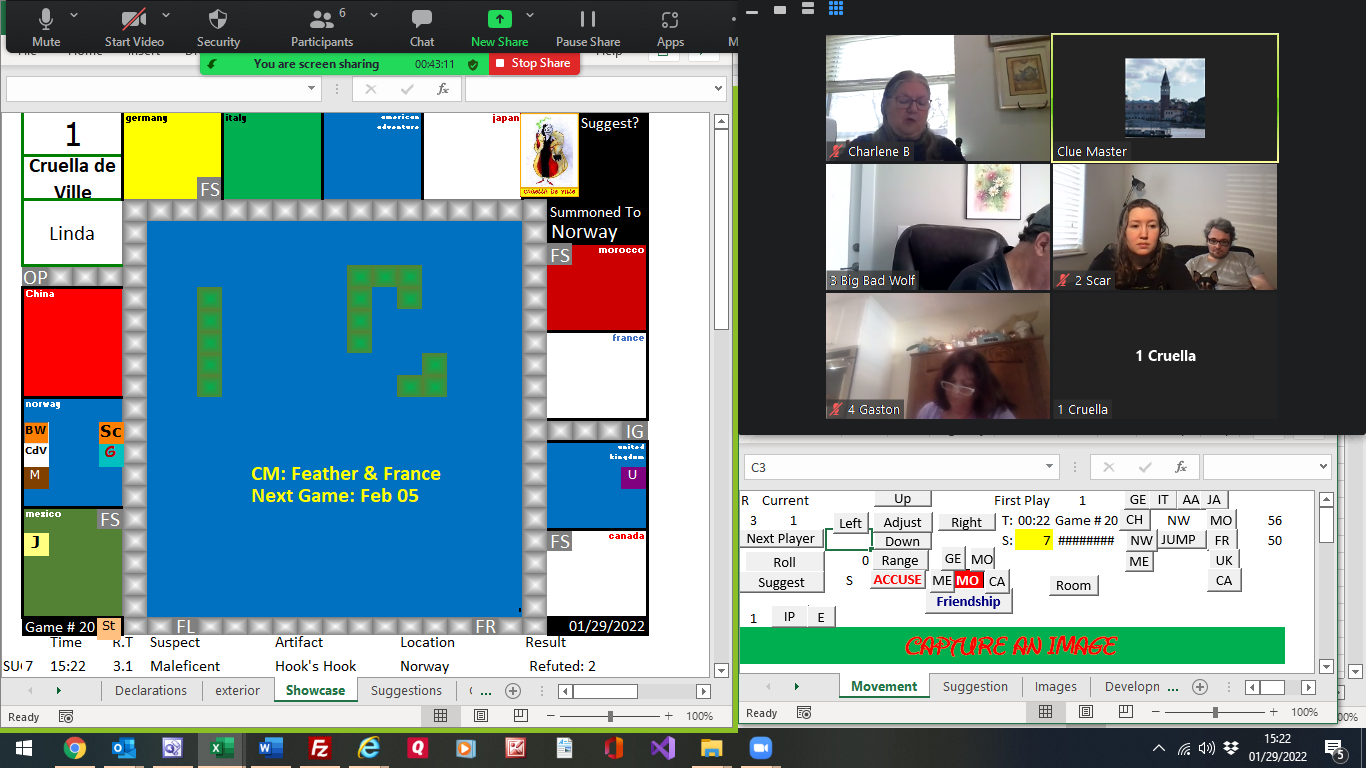Viewport: 1366px width, 768px height.
Task: Open the Security shield menu
Action: tap(218, 27)
